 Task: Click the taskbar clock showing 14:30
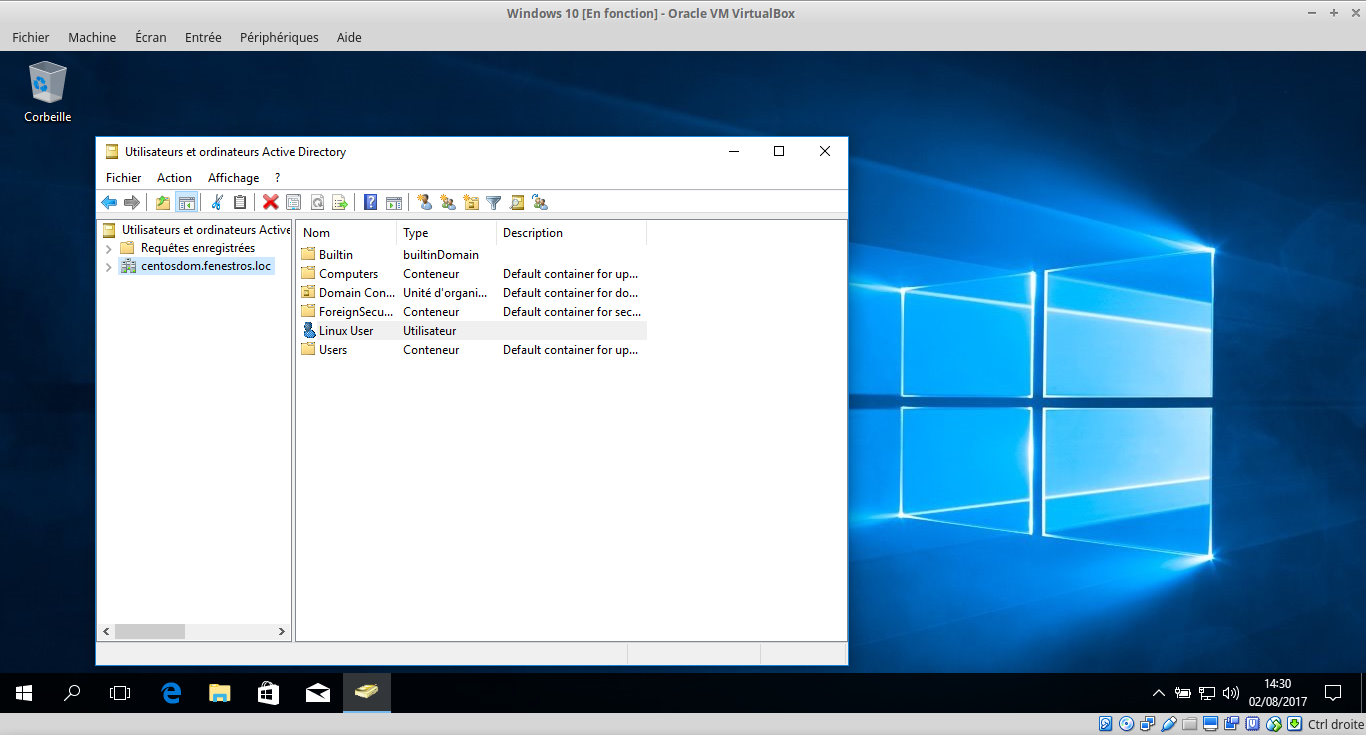[x=1278, y=692]
